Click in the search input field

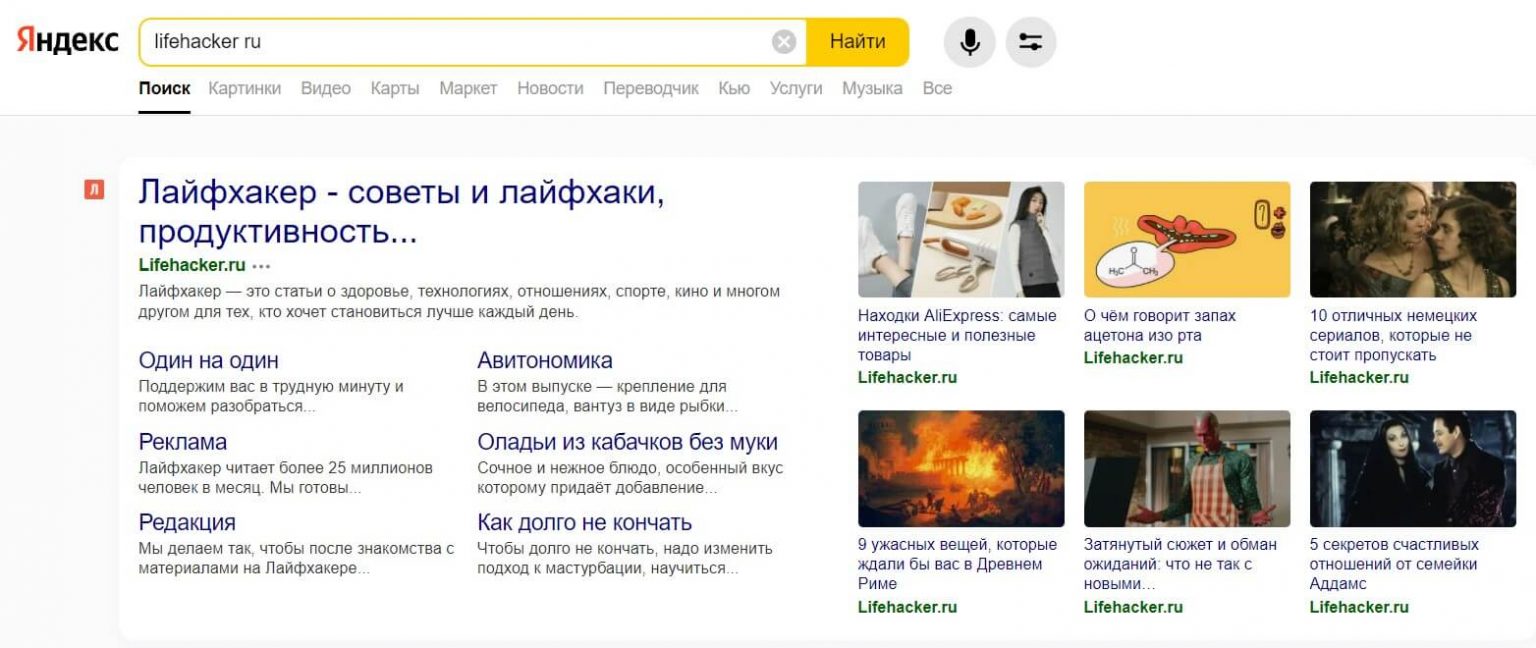click(x=450, y=42)
